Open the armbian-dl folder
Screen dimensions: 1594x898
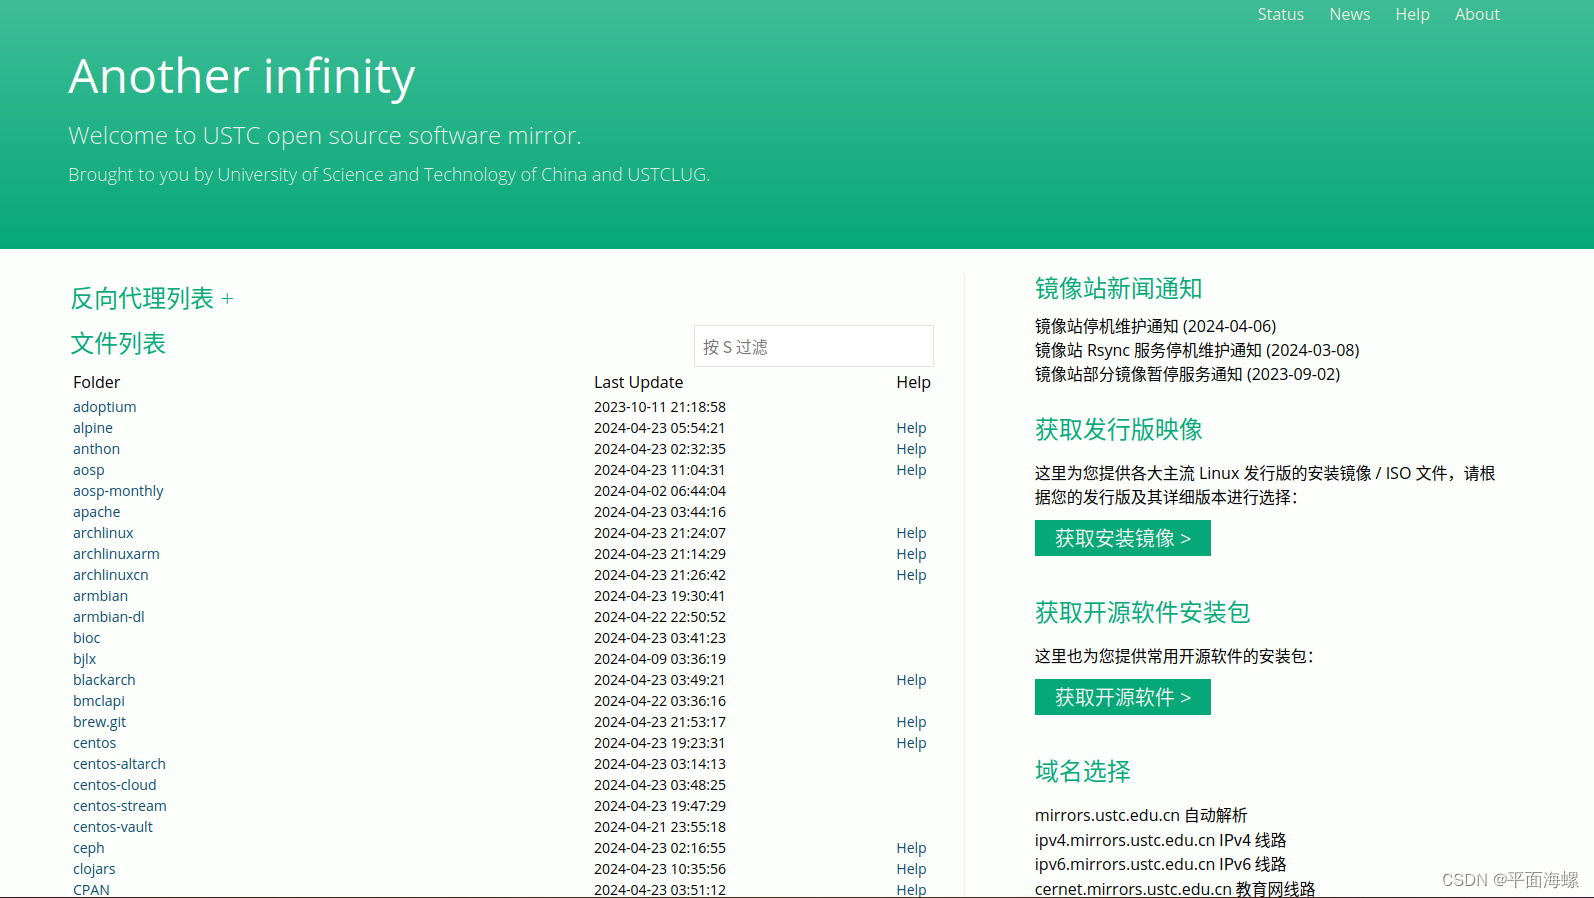pos(108,617)
